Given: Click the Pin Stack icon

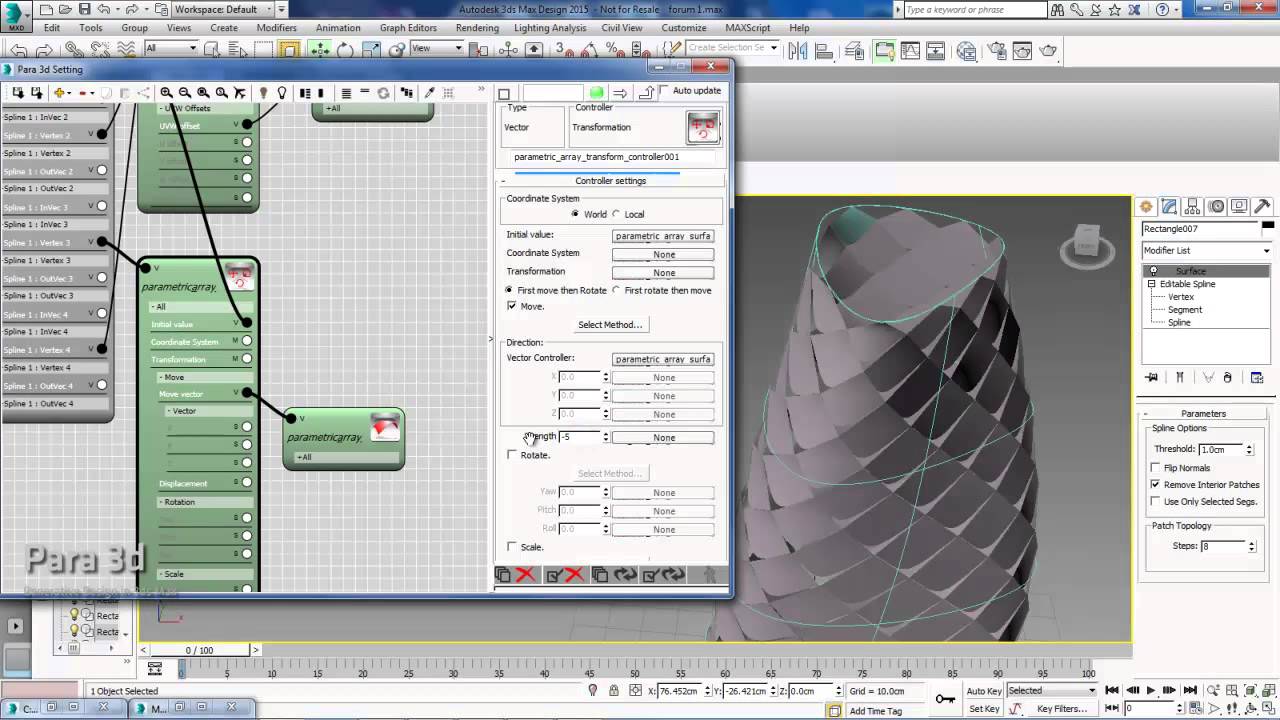Looking at the screenshot, I should (x=1152, y=378).
